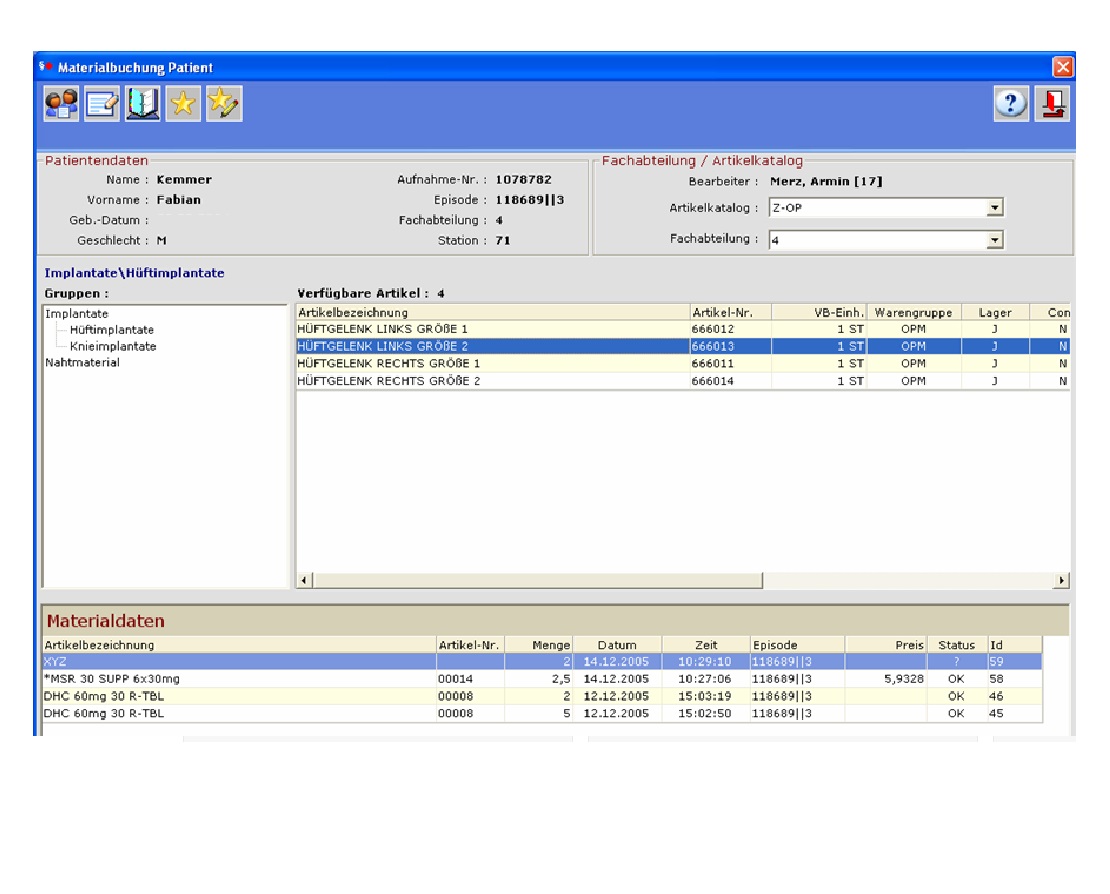Select row HÜFTGELENK RECHTS GRÖßE 2
The image size is (1110, 894).
(682, 381)
